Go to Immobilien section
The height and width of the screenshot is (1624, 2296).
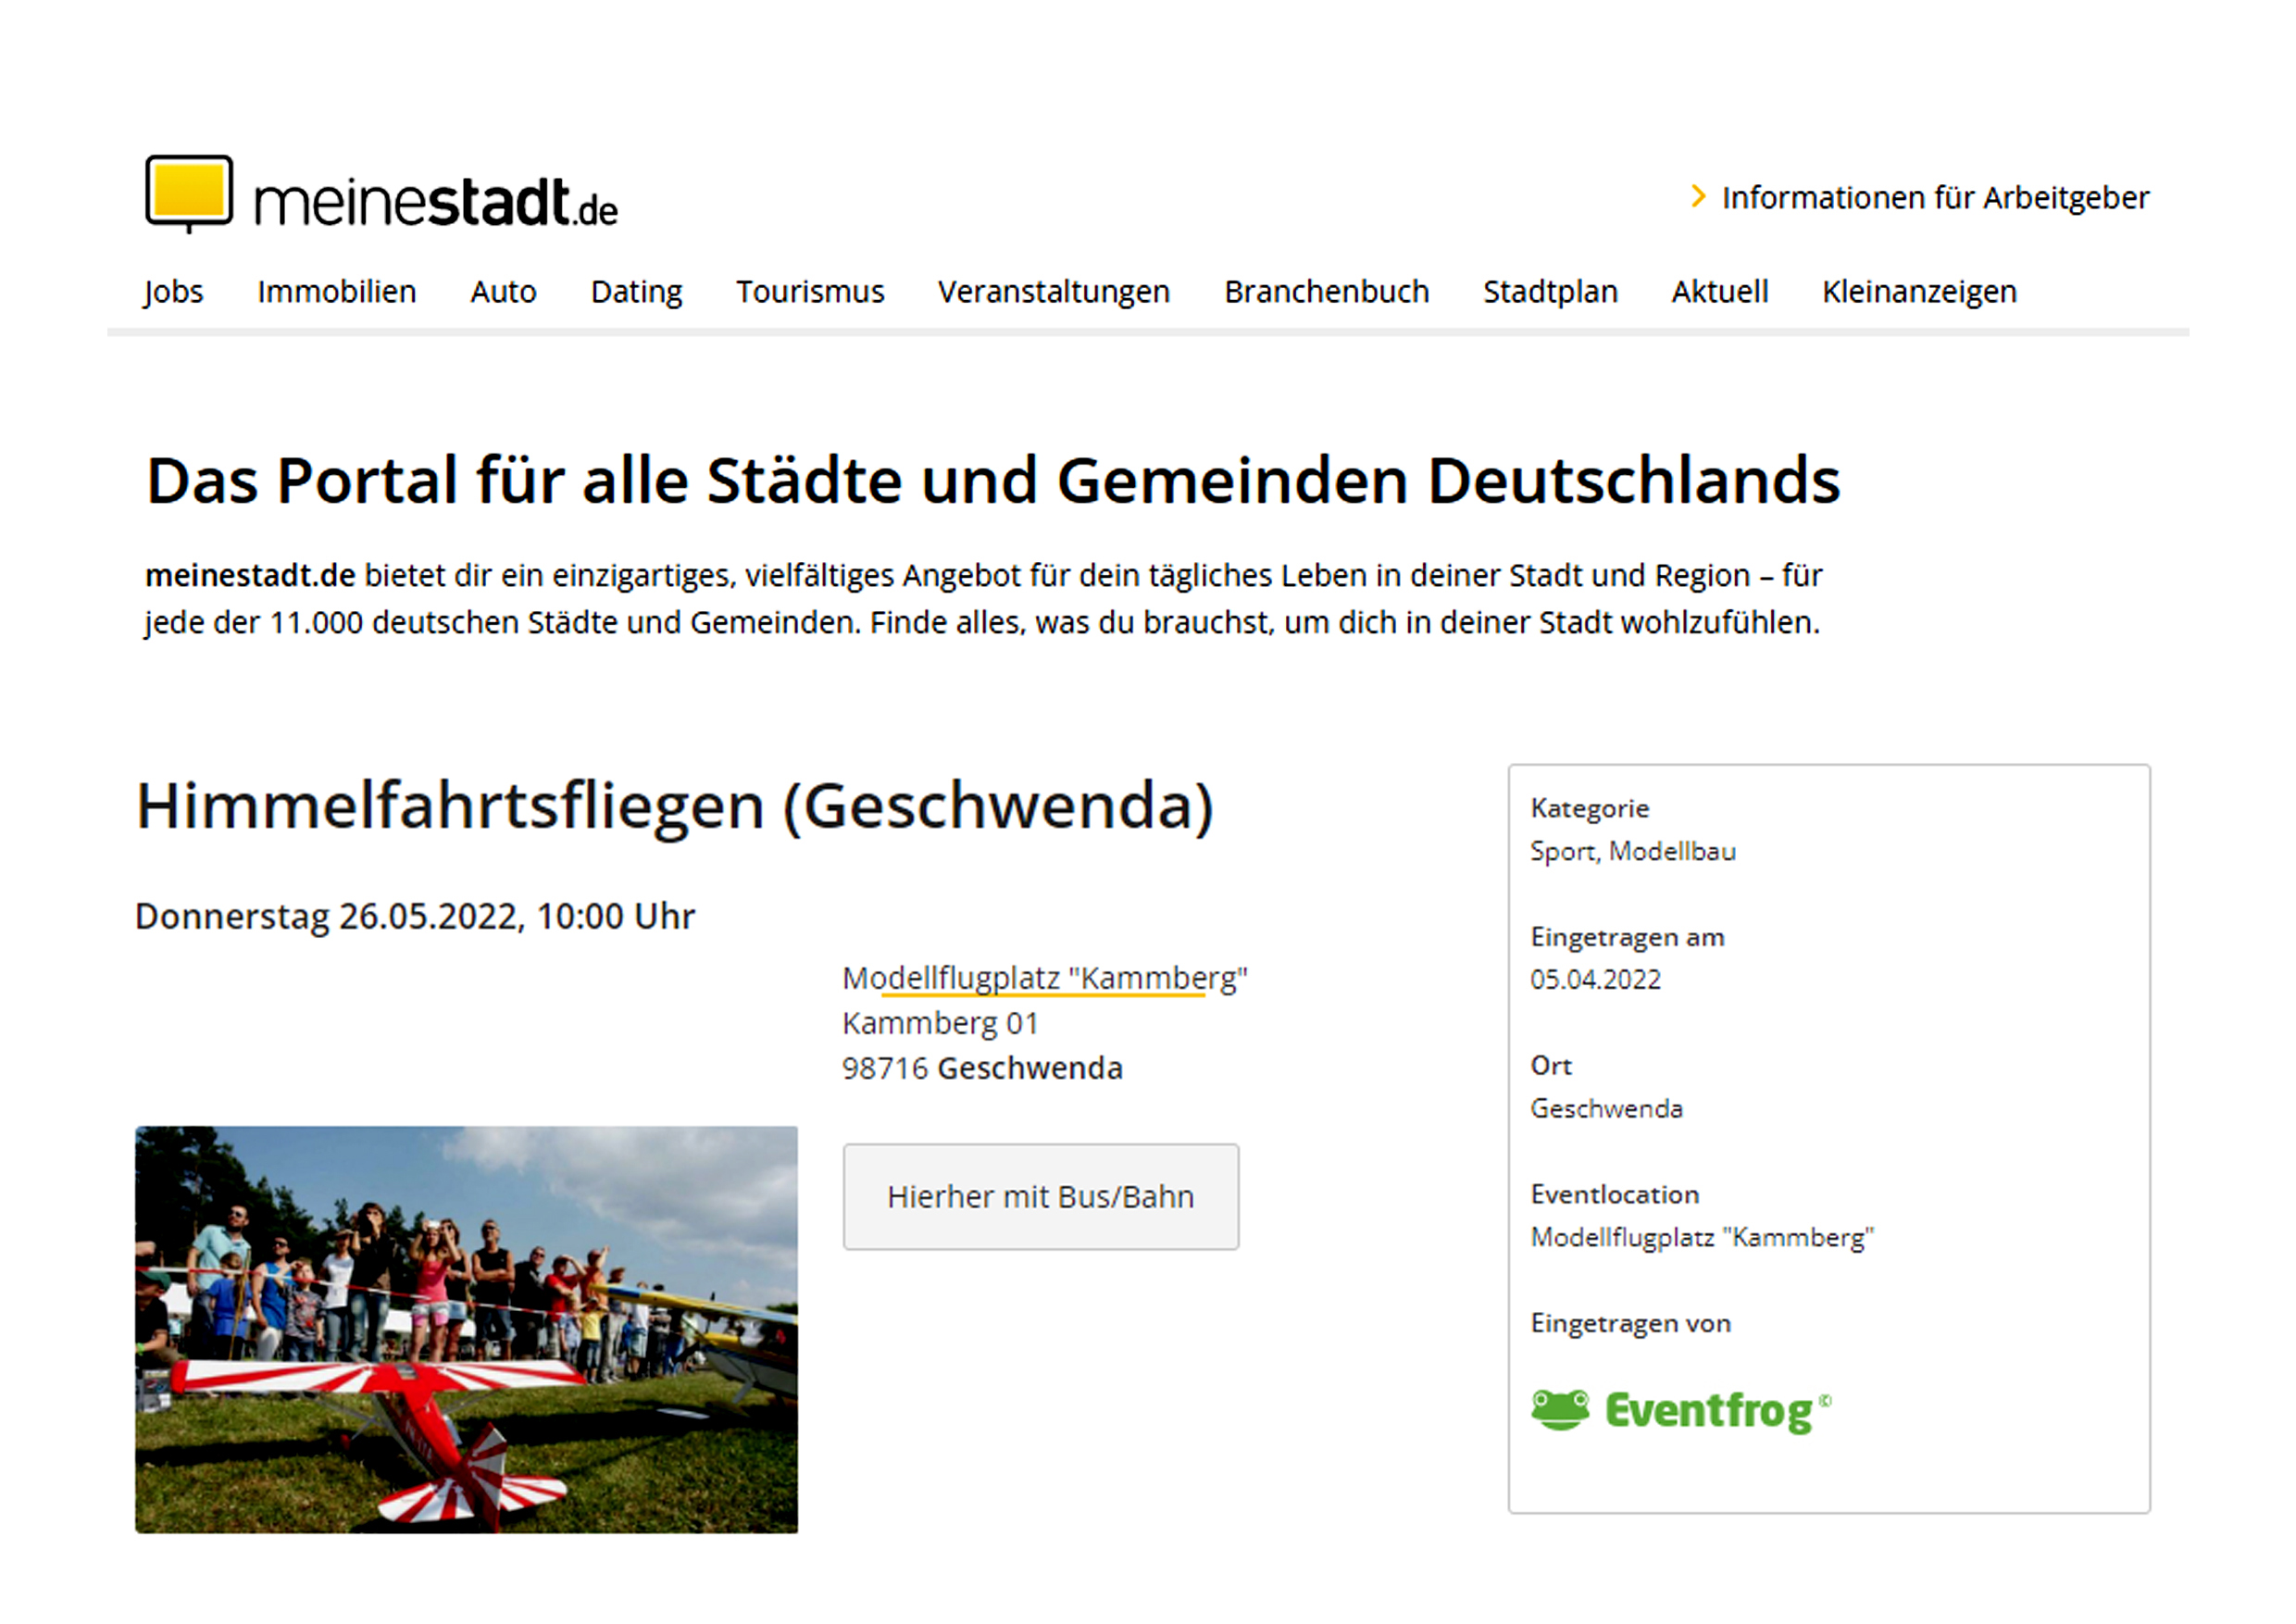click(x=336, y=292)
